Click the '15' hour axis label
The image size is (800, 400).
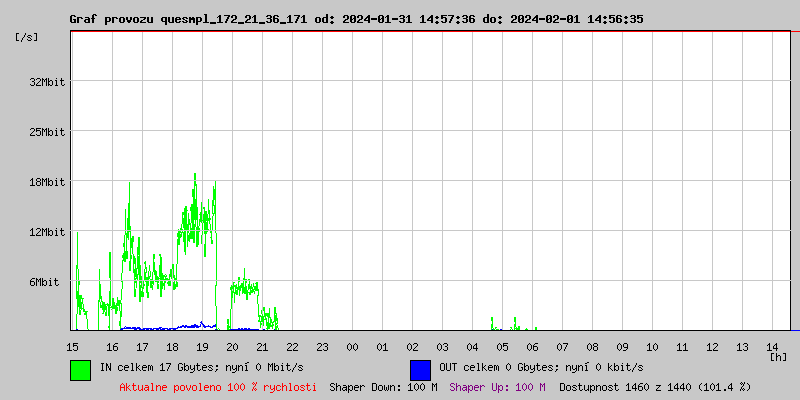(x=72, y=347)
